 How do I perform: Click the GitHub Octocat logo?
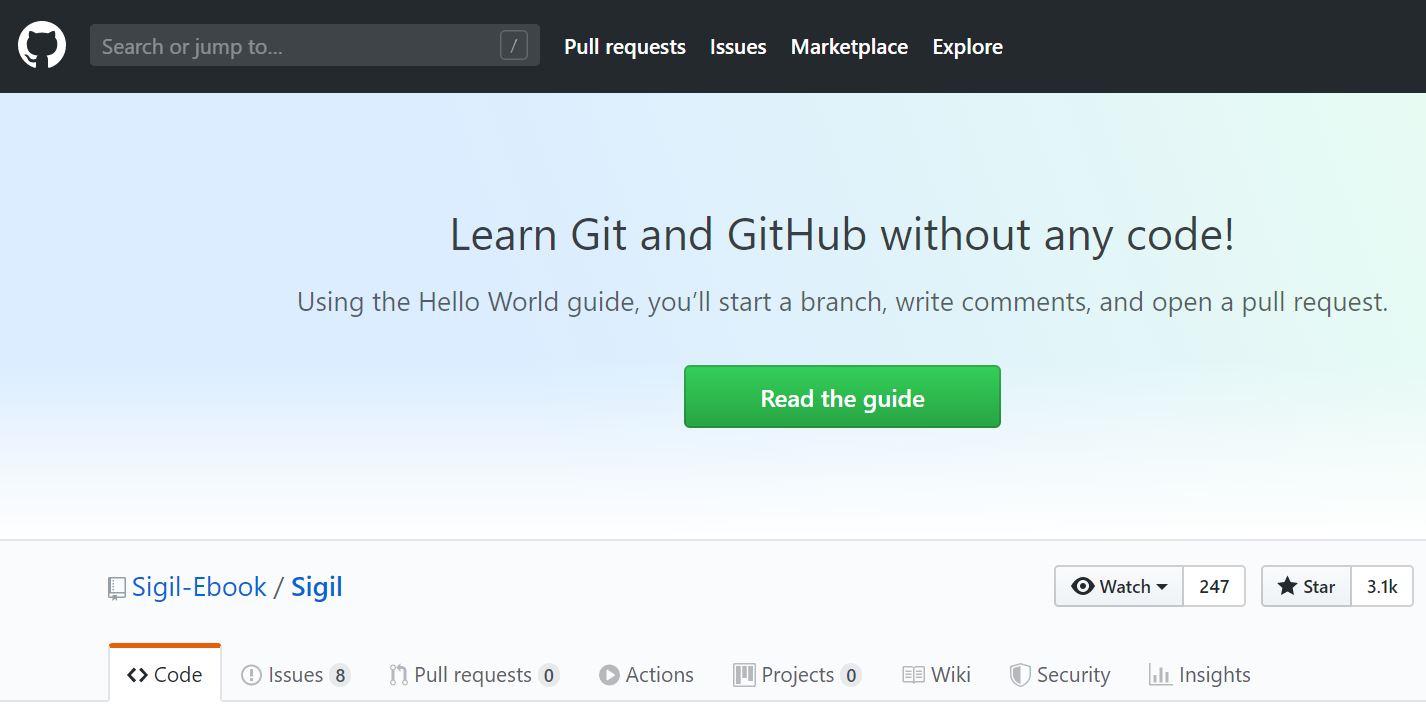[x=42, y=46]
